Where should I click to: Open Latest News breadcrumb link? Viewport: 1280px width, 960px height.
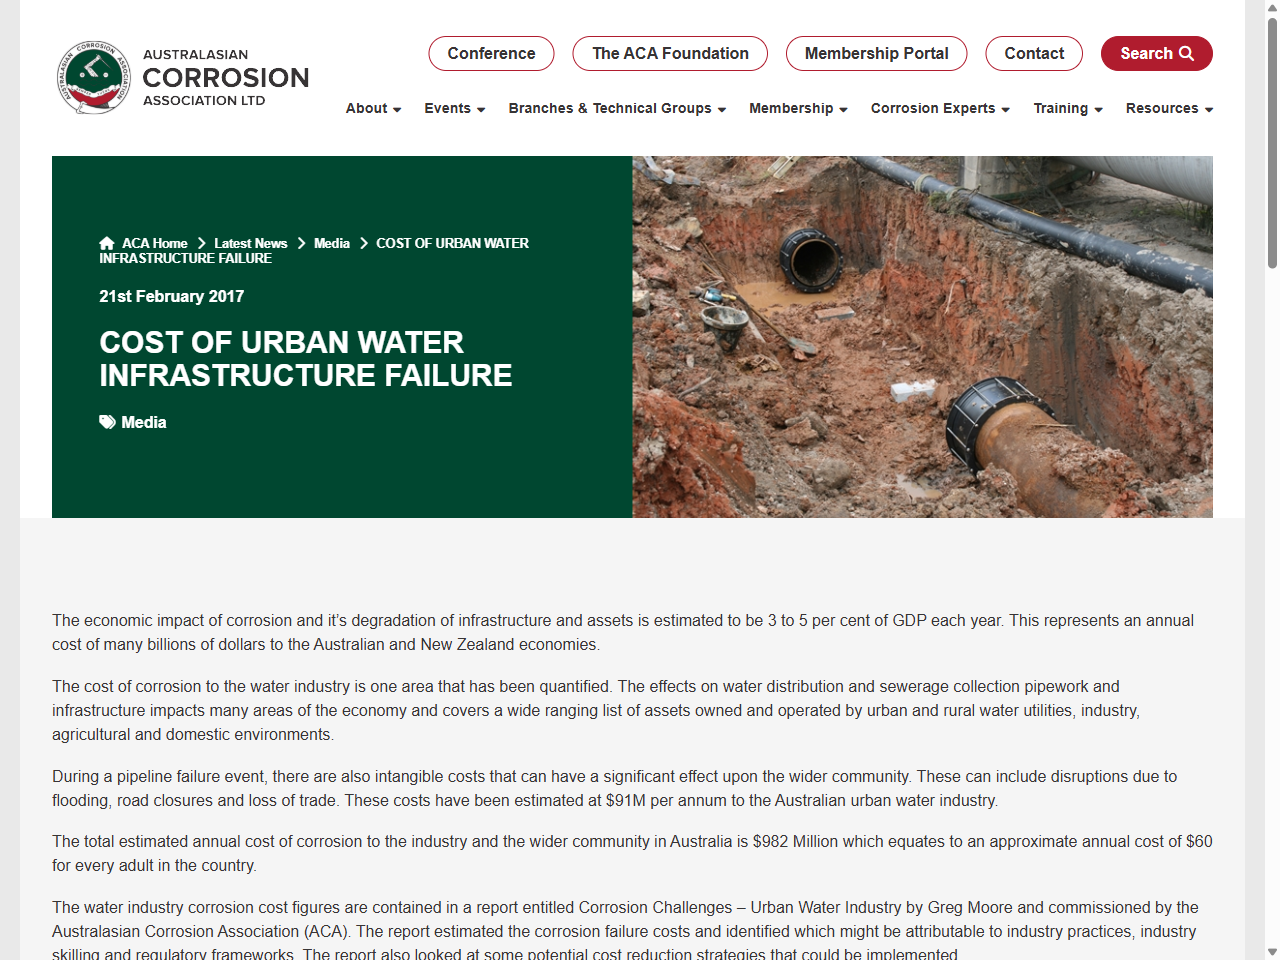[250, 243]
